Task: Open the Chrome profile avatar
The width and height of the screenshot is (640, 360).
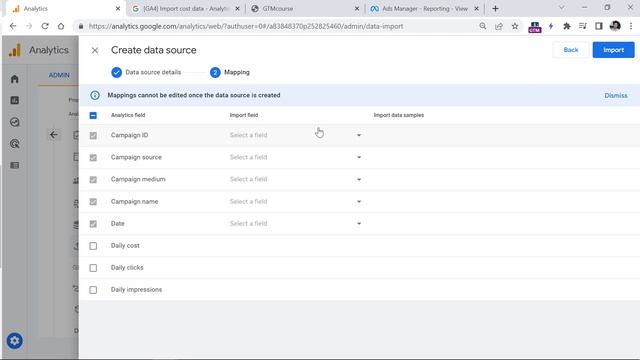Action: pyautogui.click(x=615, y=26)
